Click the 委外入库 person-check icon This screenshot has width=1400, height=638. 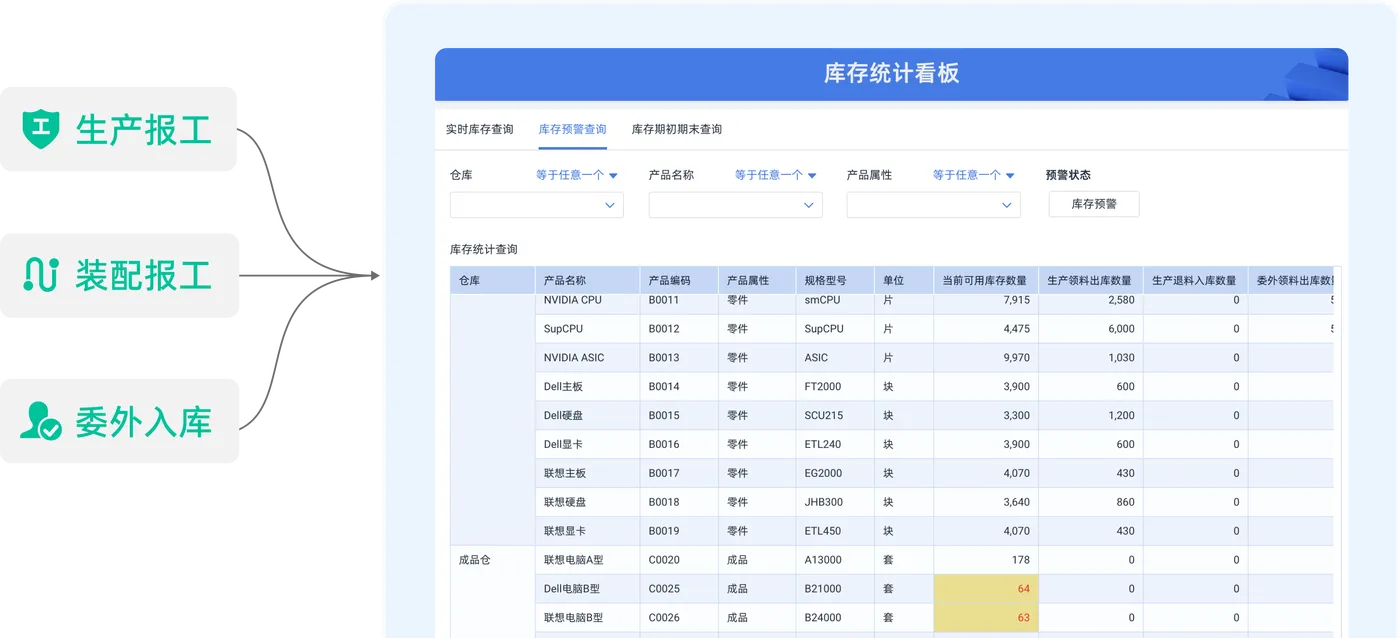[x=41, y=421]
